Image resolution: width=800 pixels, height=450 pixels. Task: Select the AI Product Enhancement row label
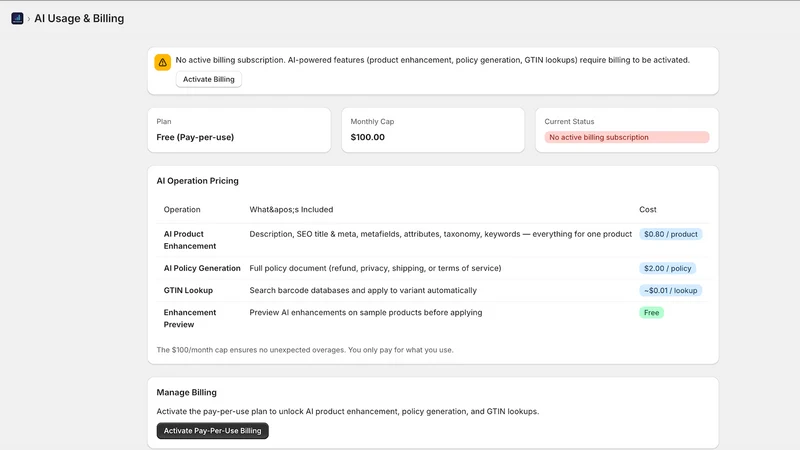point(189,240)
